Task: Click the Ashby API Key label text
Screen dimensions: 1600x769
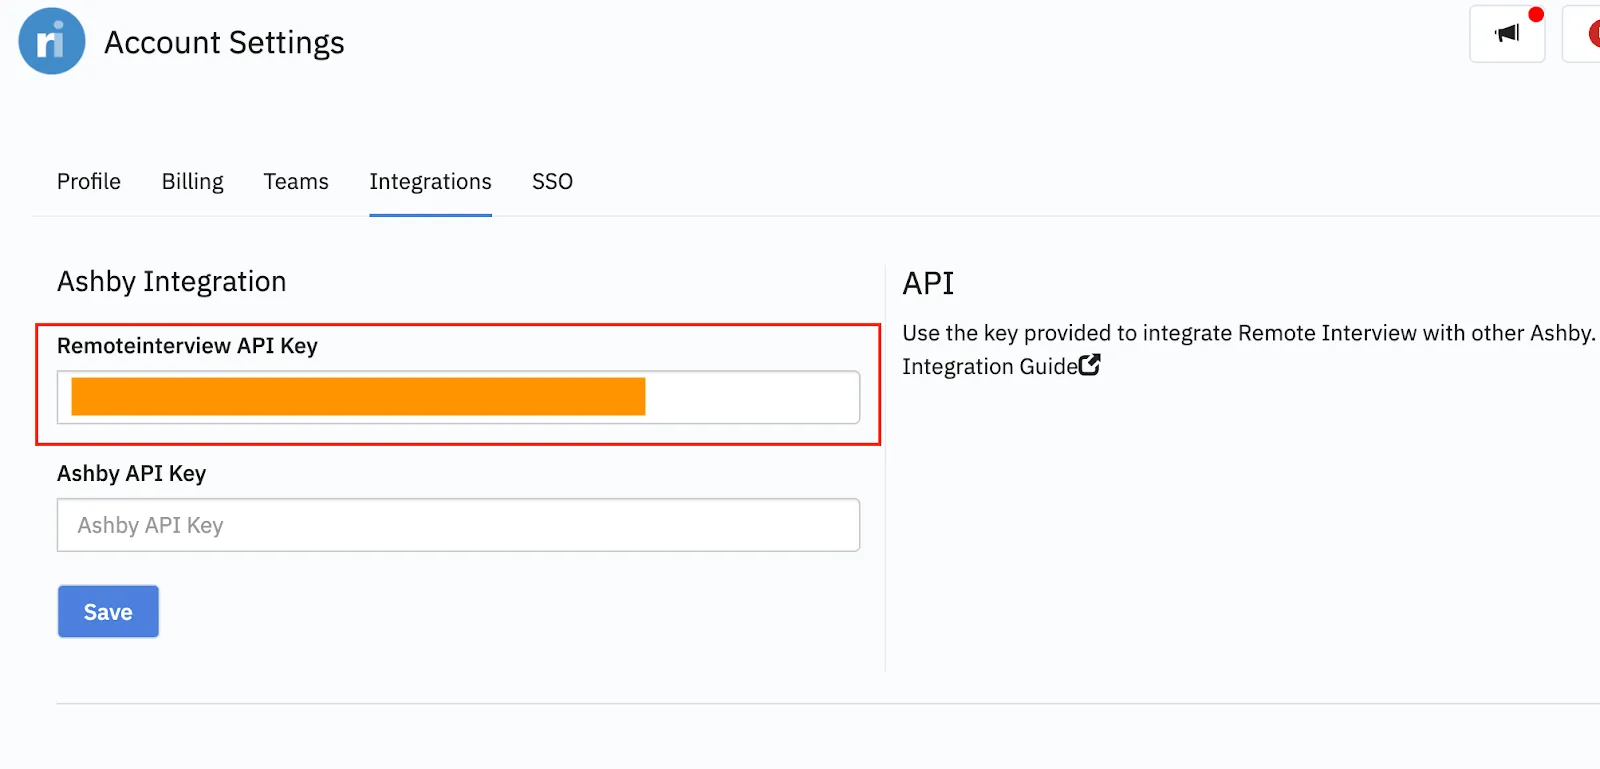Action: tap(131, 473)
